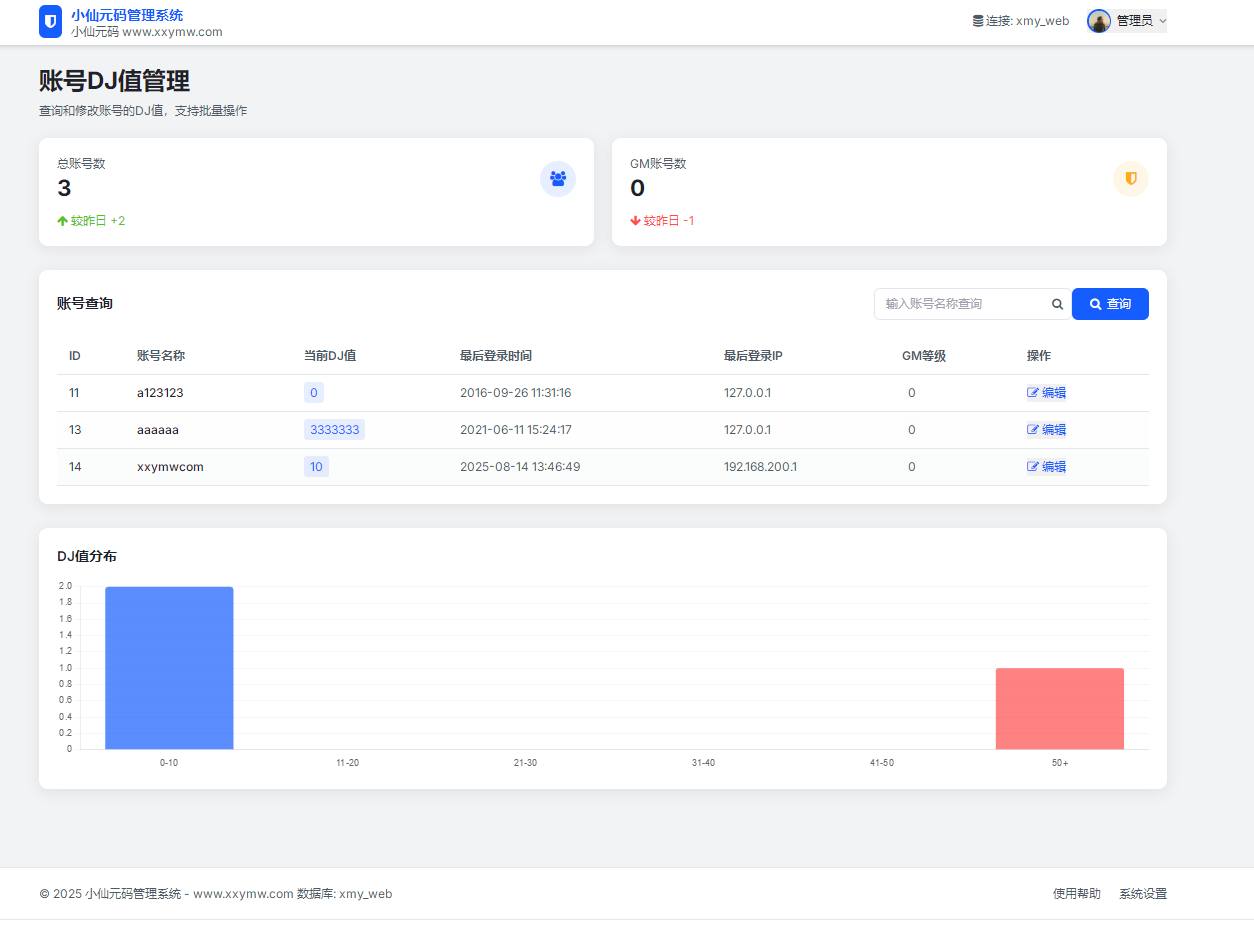The height and width of the screenshot is (936, 1254).
Task: Click the DJ值分布 chart title
Action: pos(87,556)
